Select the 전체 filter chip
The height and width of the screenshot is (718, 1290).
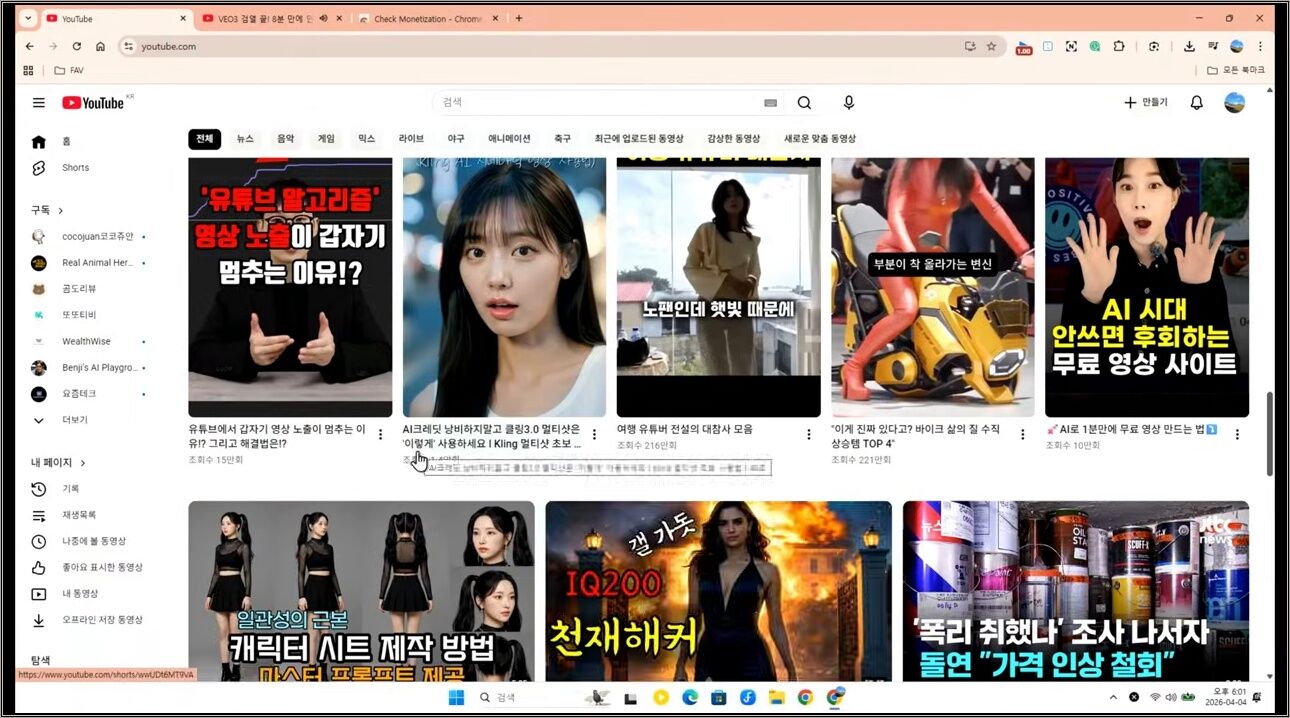(205, 139)
